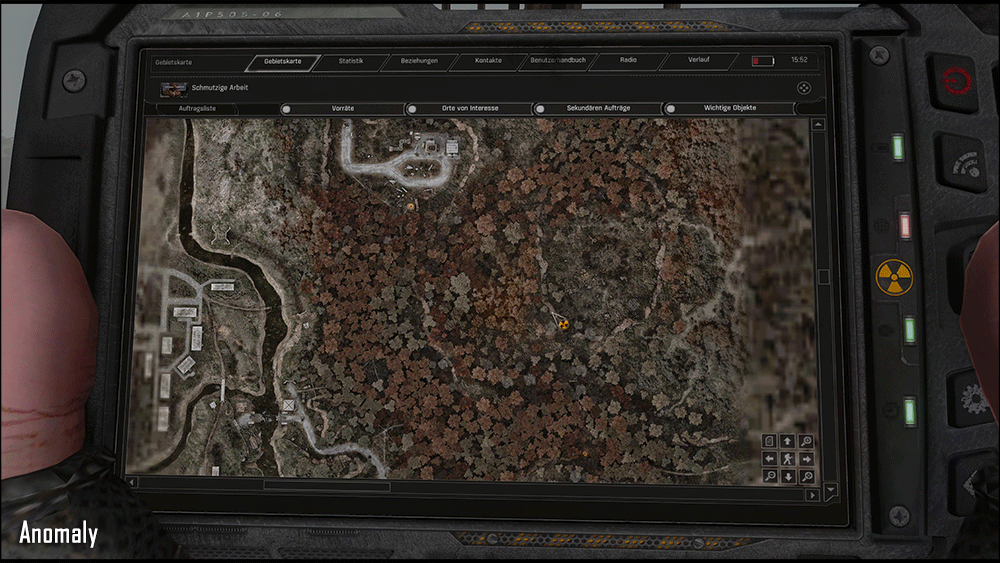The image size is (1000, 563).
Task: Click the radiation emblem on the PDA frame
Action: [x=894, y=278]
